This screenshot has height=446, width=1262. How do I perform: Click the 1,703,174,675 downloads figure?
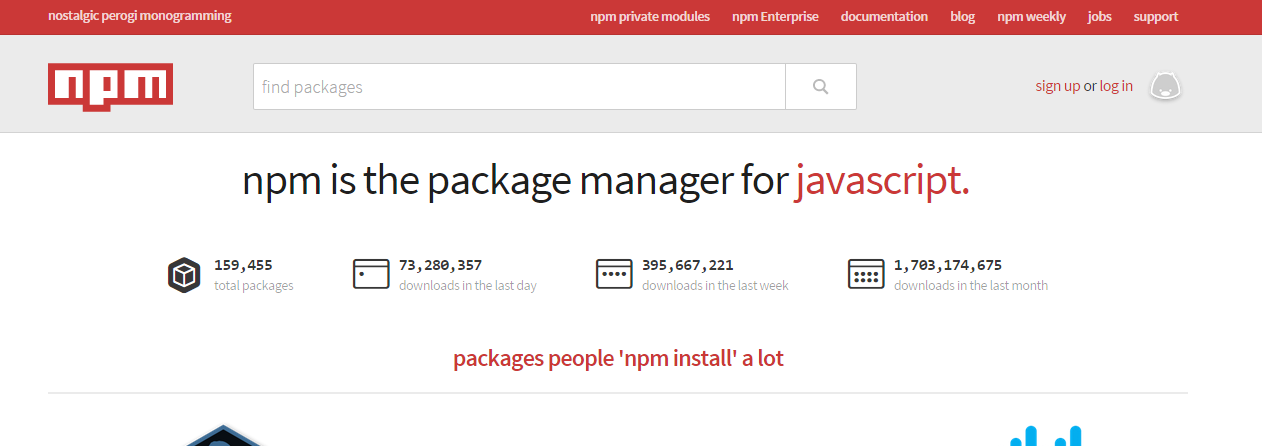tap(948, 265)
